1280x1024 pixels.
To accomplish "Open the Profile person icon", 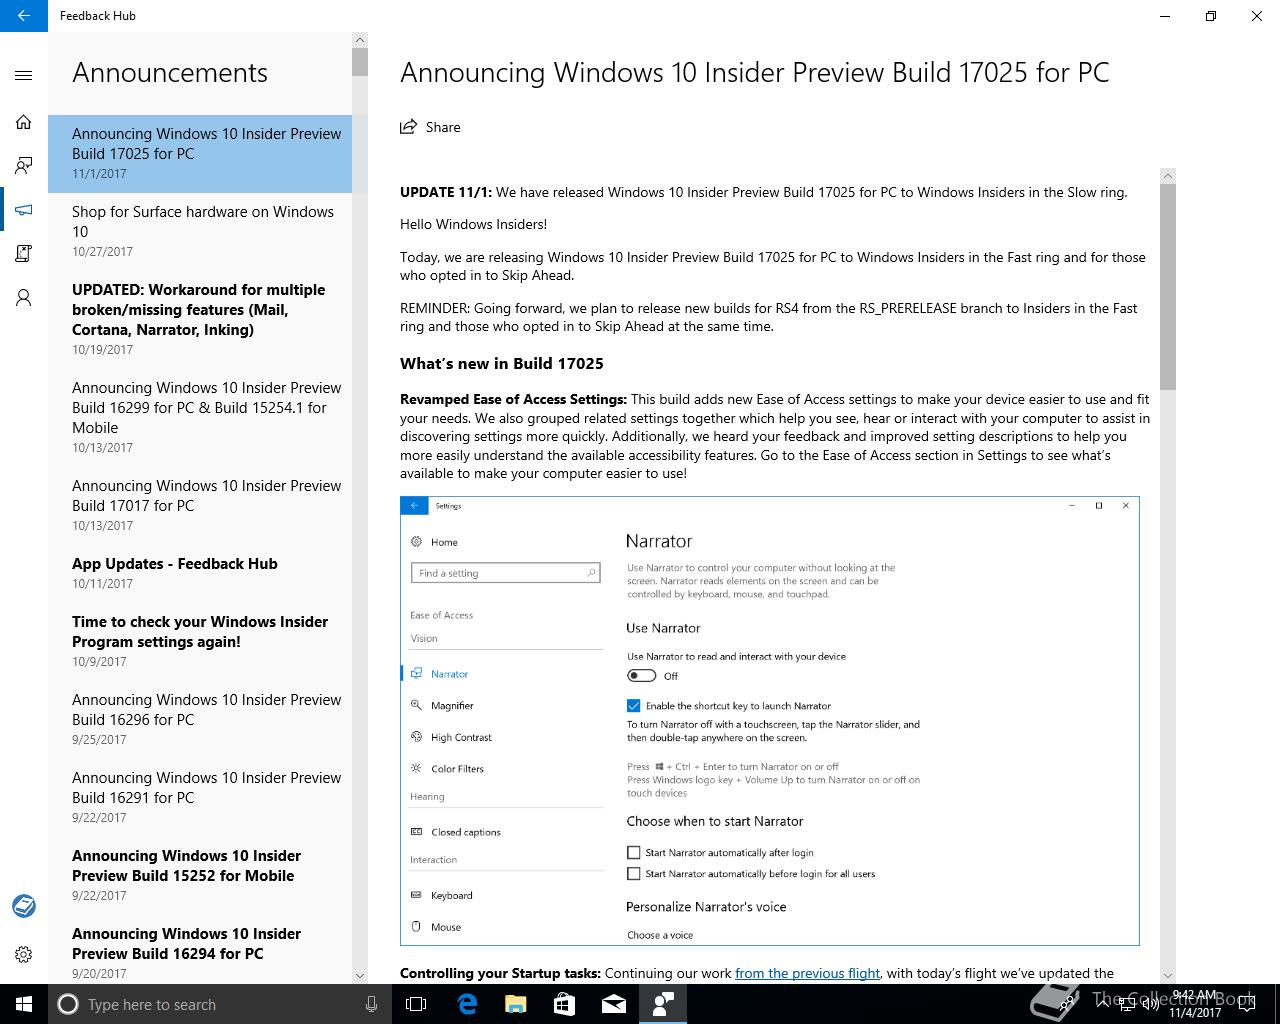I will [x=24, y=298].
